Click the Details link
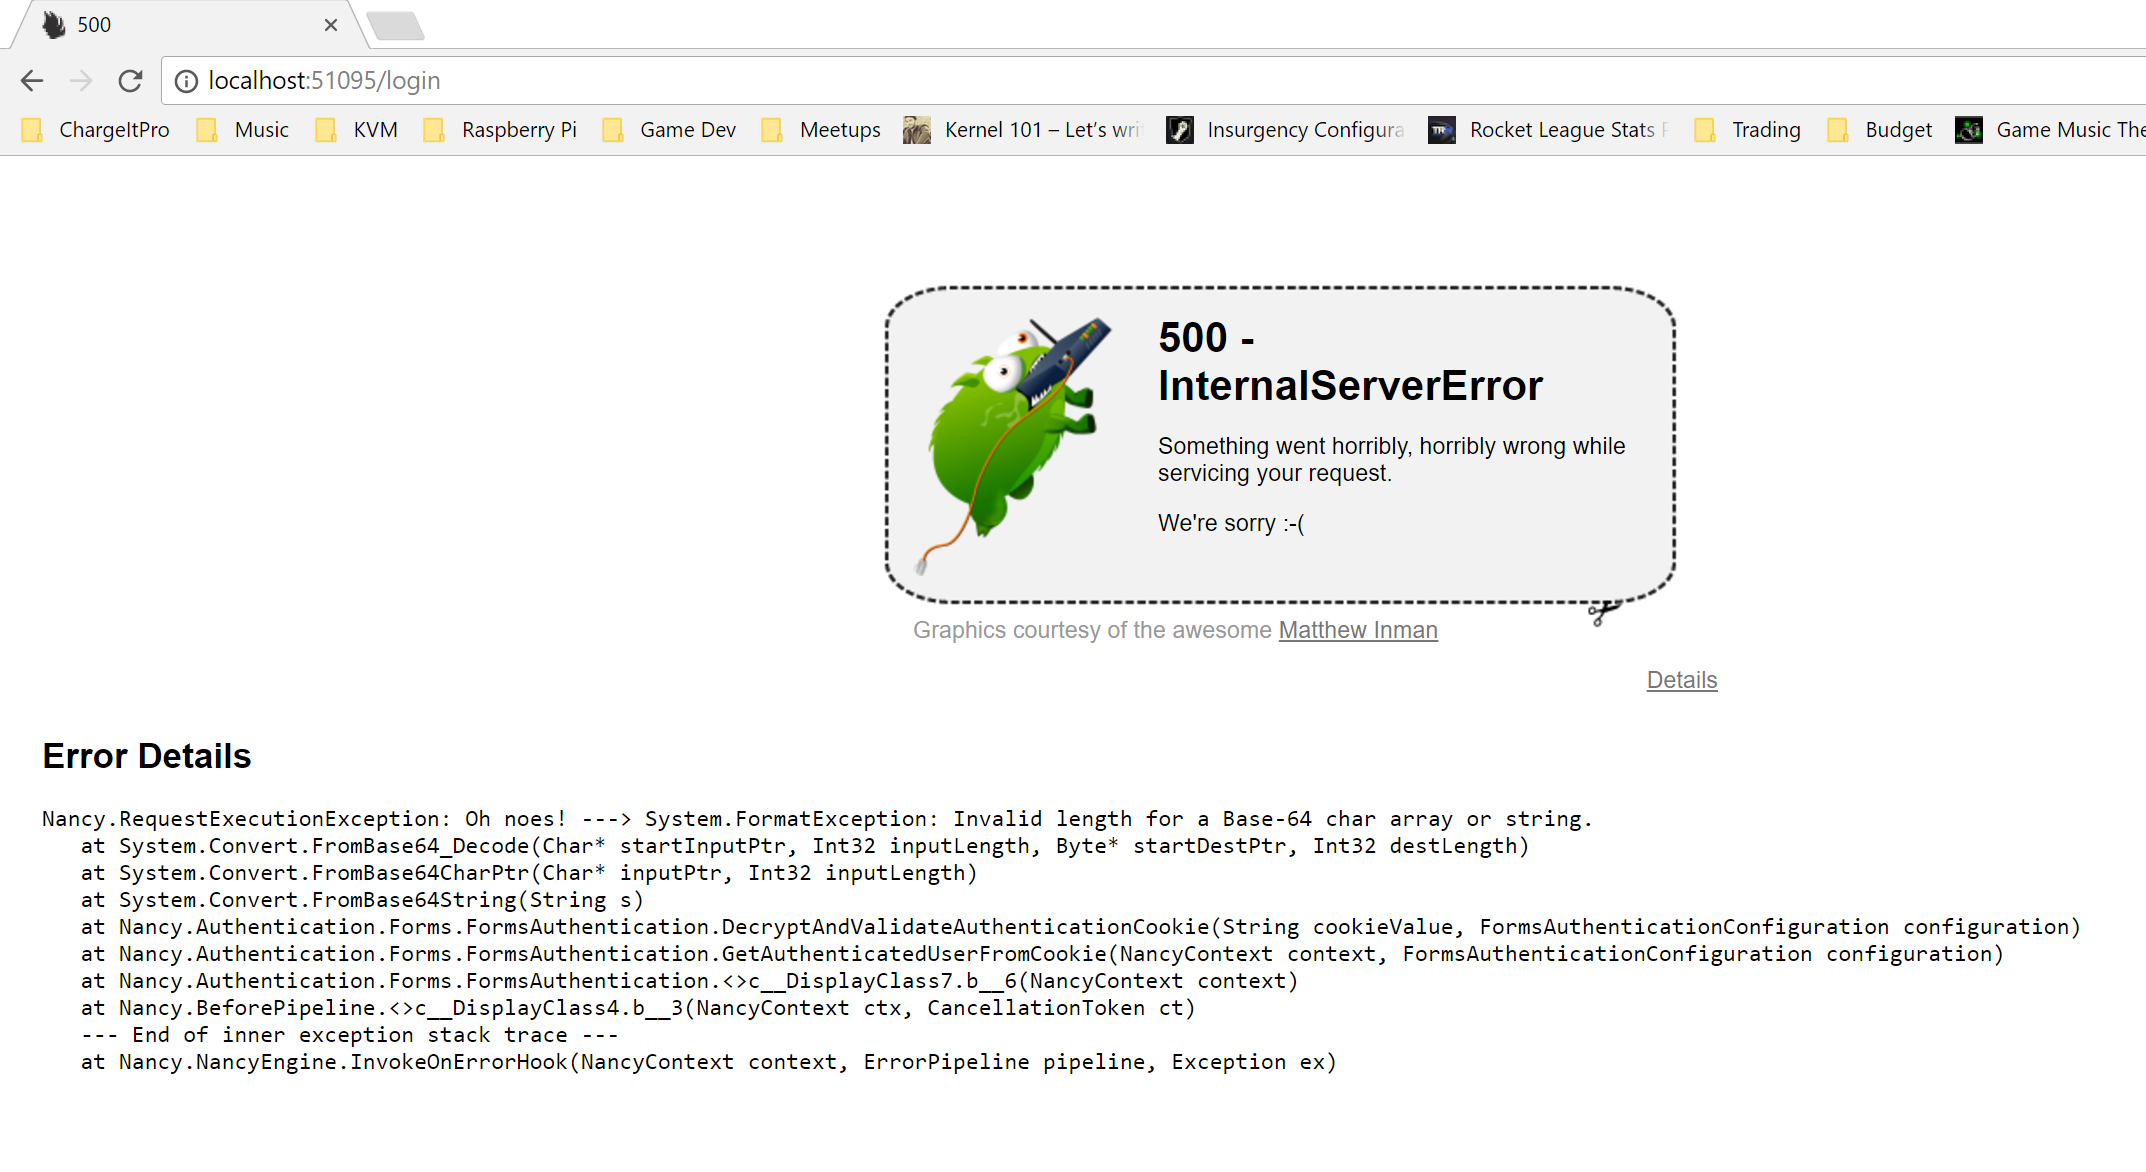The width and height of the screenshot is (2146, 1172). (1681, 679)
